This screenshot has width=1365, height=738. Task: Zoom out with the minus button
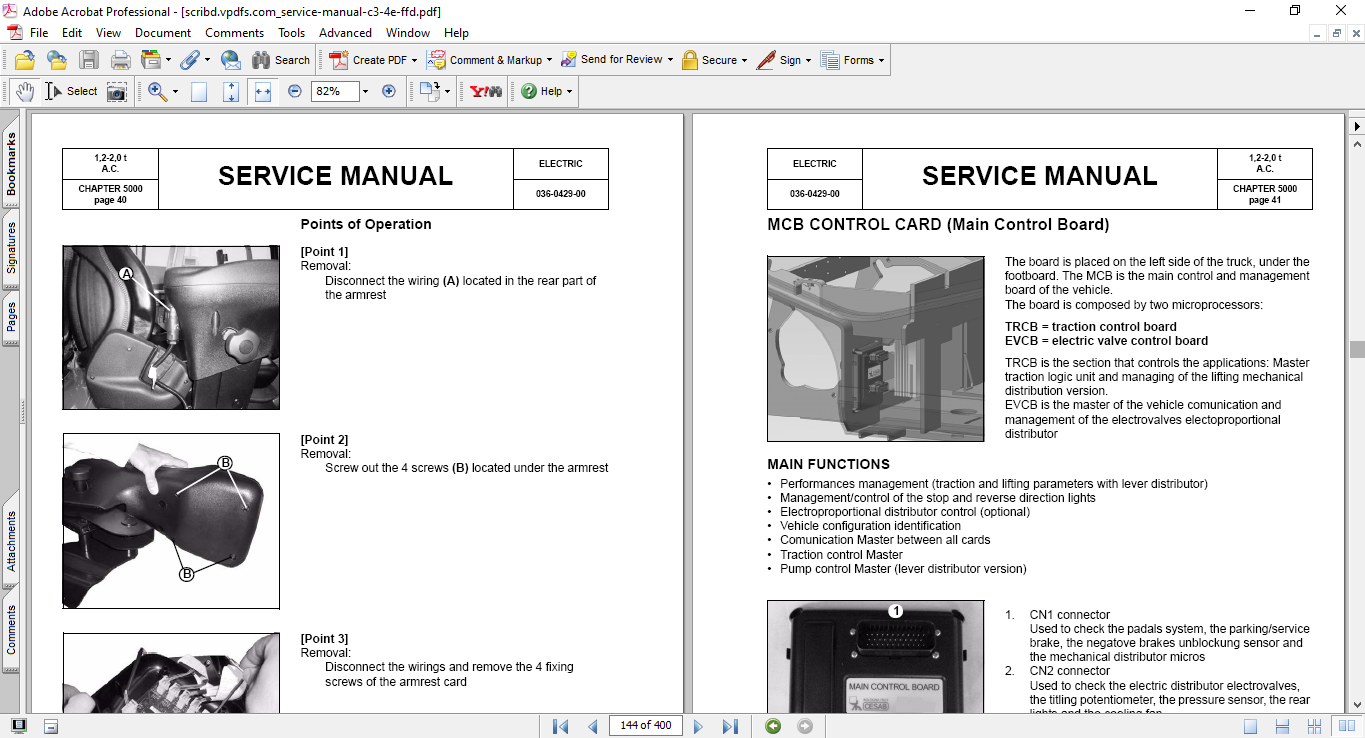pos(295,91)
